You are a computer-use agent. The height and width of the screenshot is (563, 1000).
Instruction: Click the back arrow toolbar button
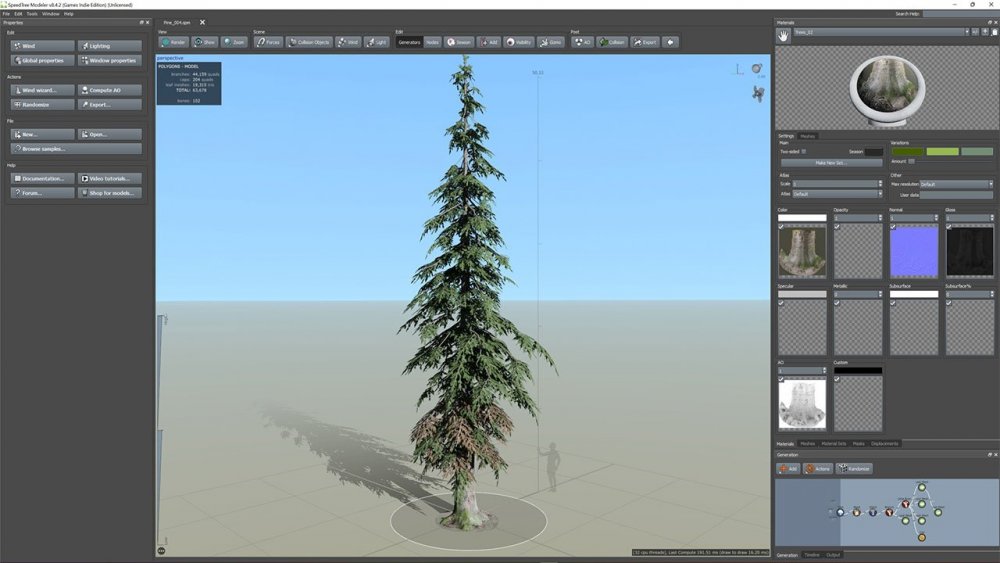pyautogui.click(x=670, y=42)
